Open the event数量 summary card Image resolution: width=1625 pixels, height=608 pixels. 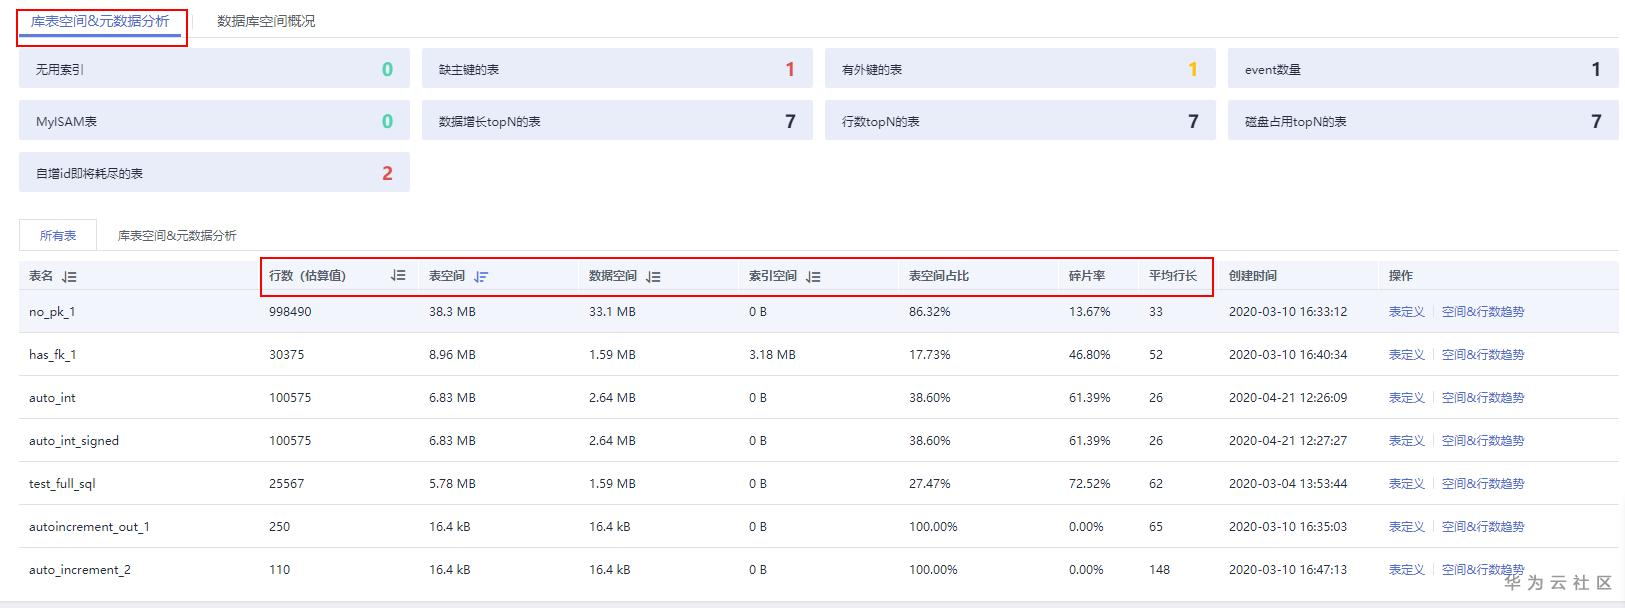pos(1422,70)
